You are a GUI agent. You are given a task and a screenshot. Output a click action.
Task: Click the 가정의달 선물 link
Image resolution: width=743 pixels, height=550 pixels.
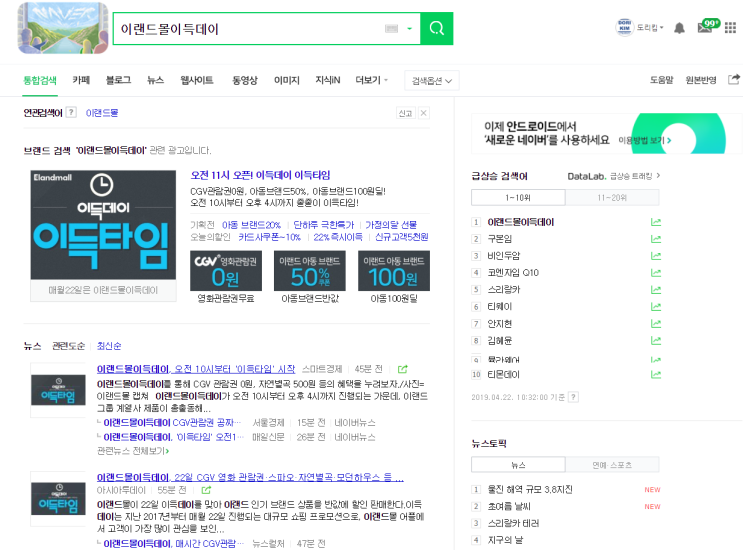click(x=390, y=225)
